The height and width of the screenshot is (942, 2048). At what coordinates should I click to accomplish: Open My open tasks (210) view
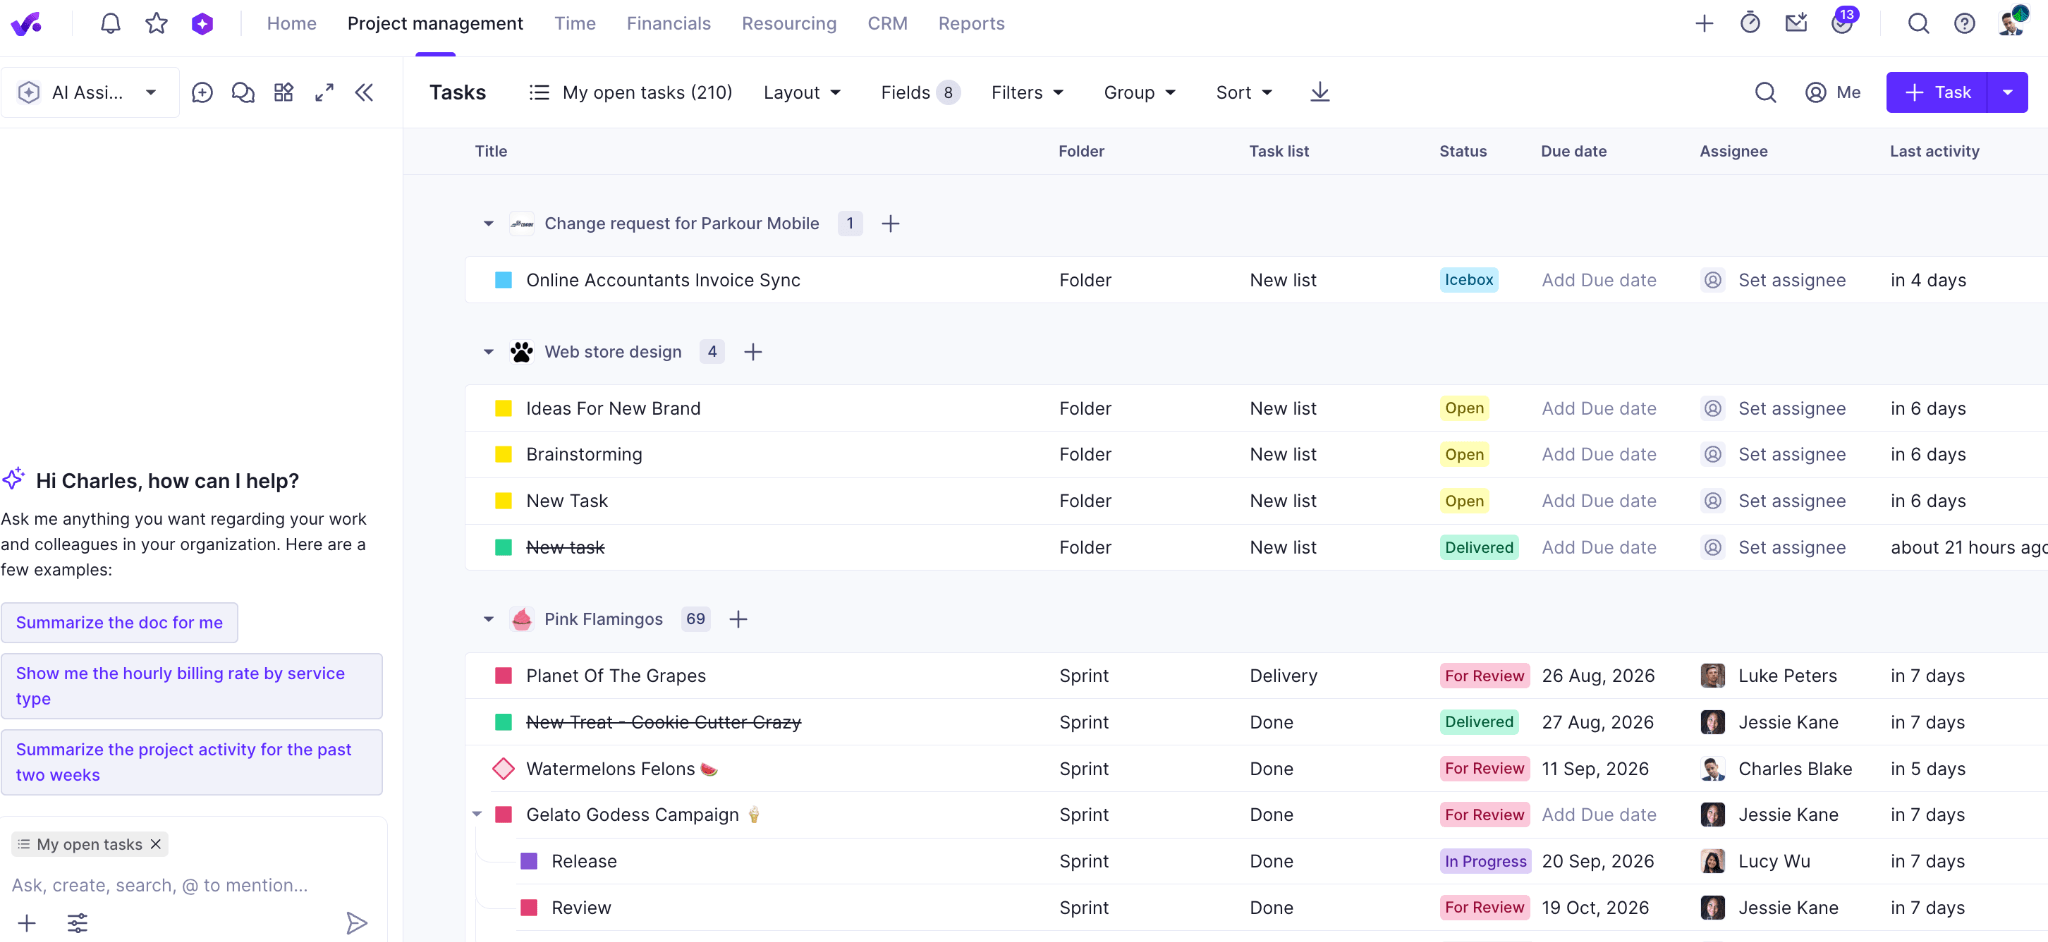pos(631,92)
